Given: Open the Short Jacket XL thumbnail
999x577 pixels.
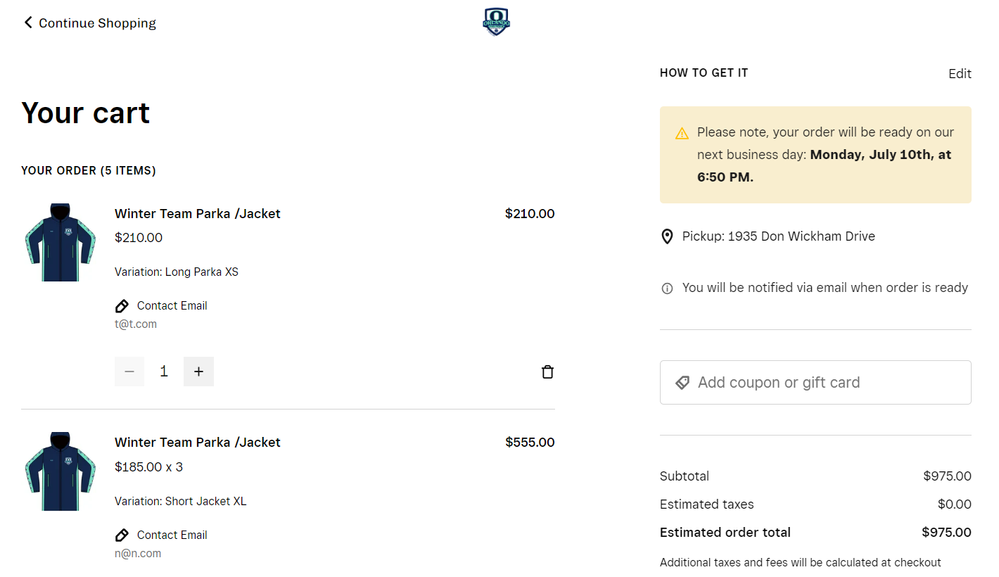Looking at the screenshot, I should [60, 472].
